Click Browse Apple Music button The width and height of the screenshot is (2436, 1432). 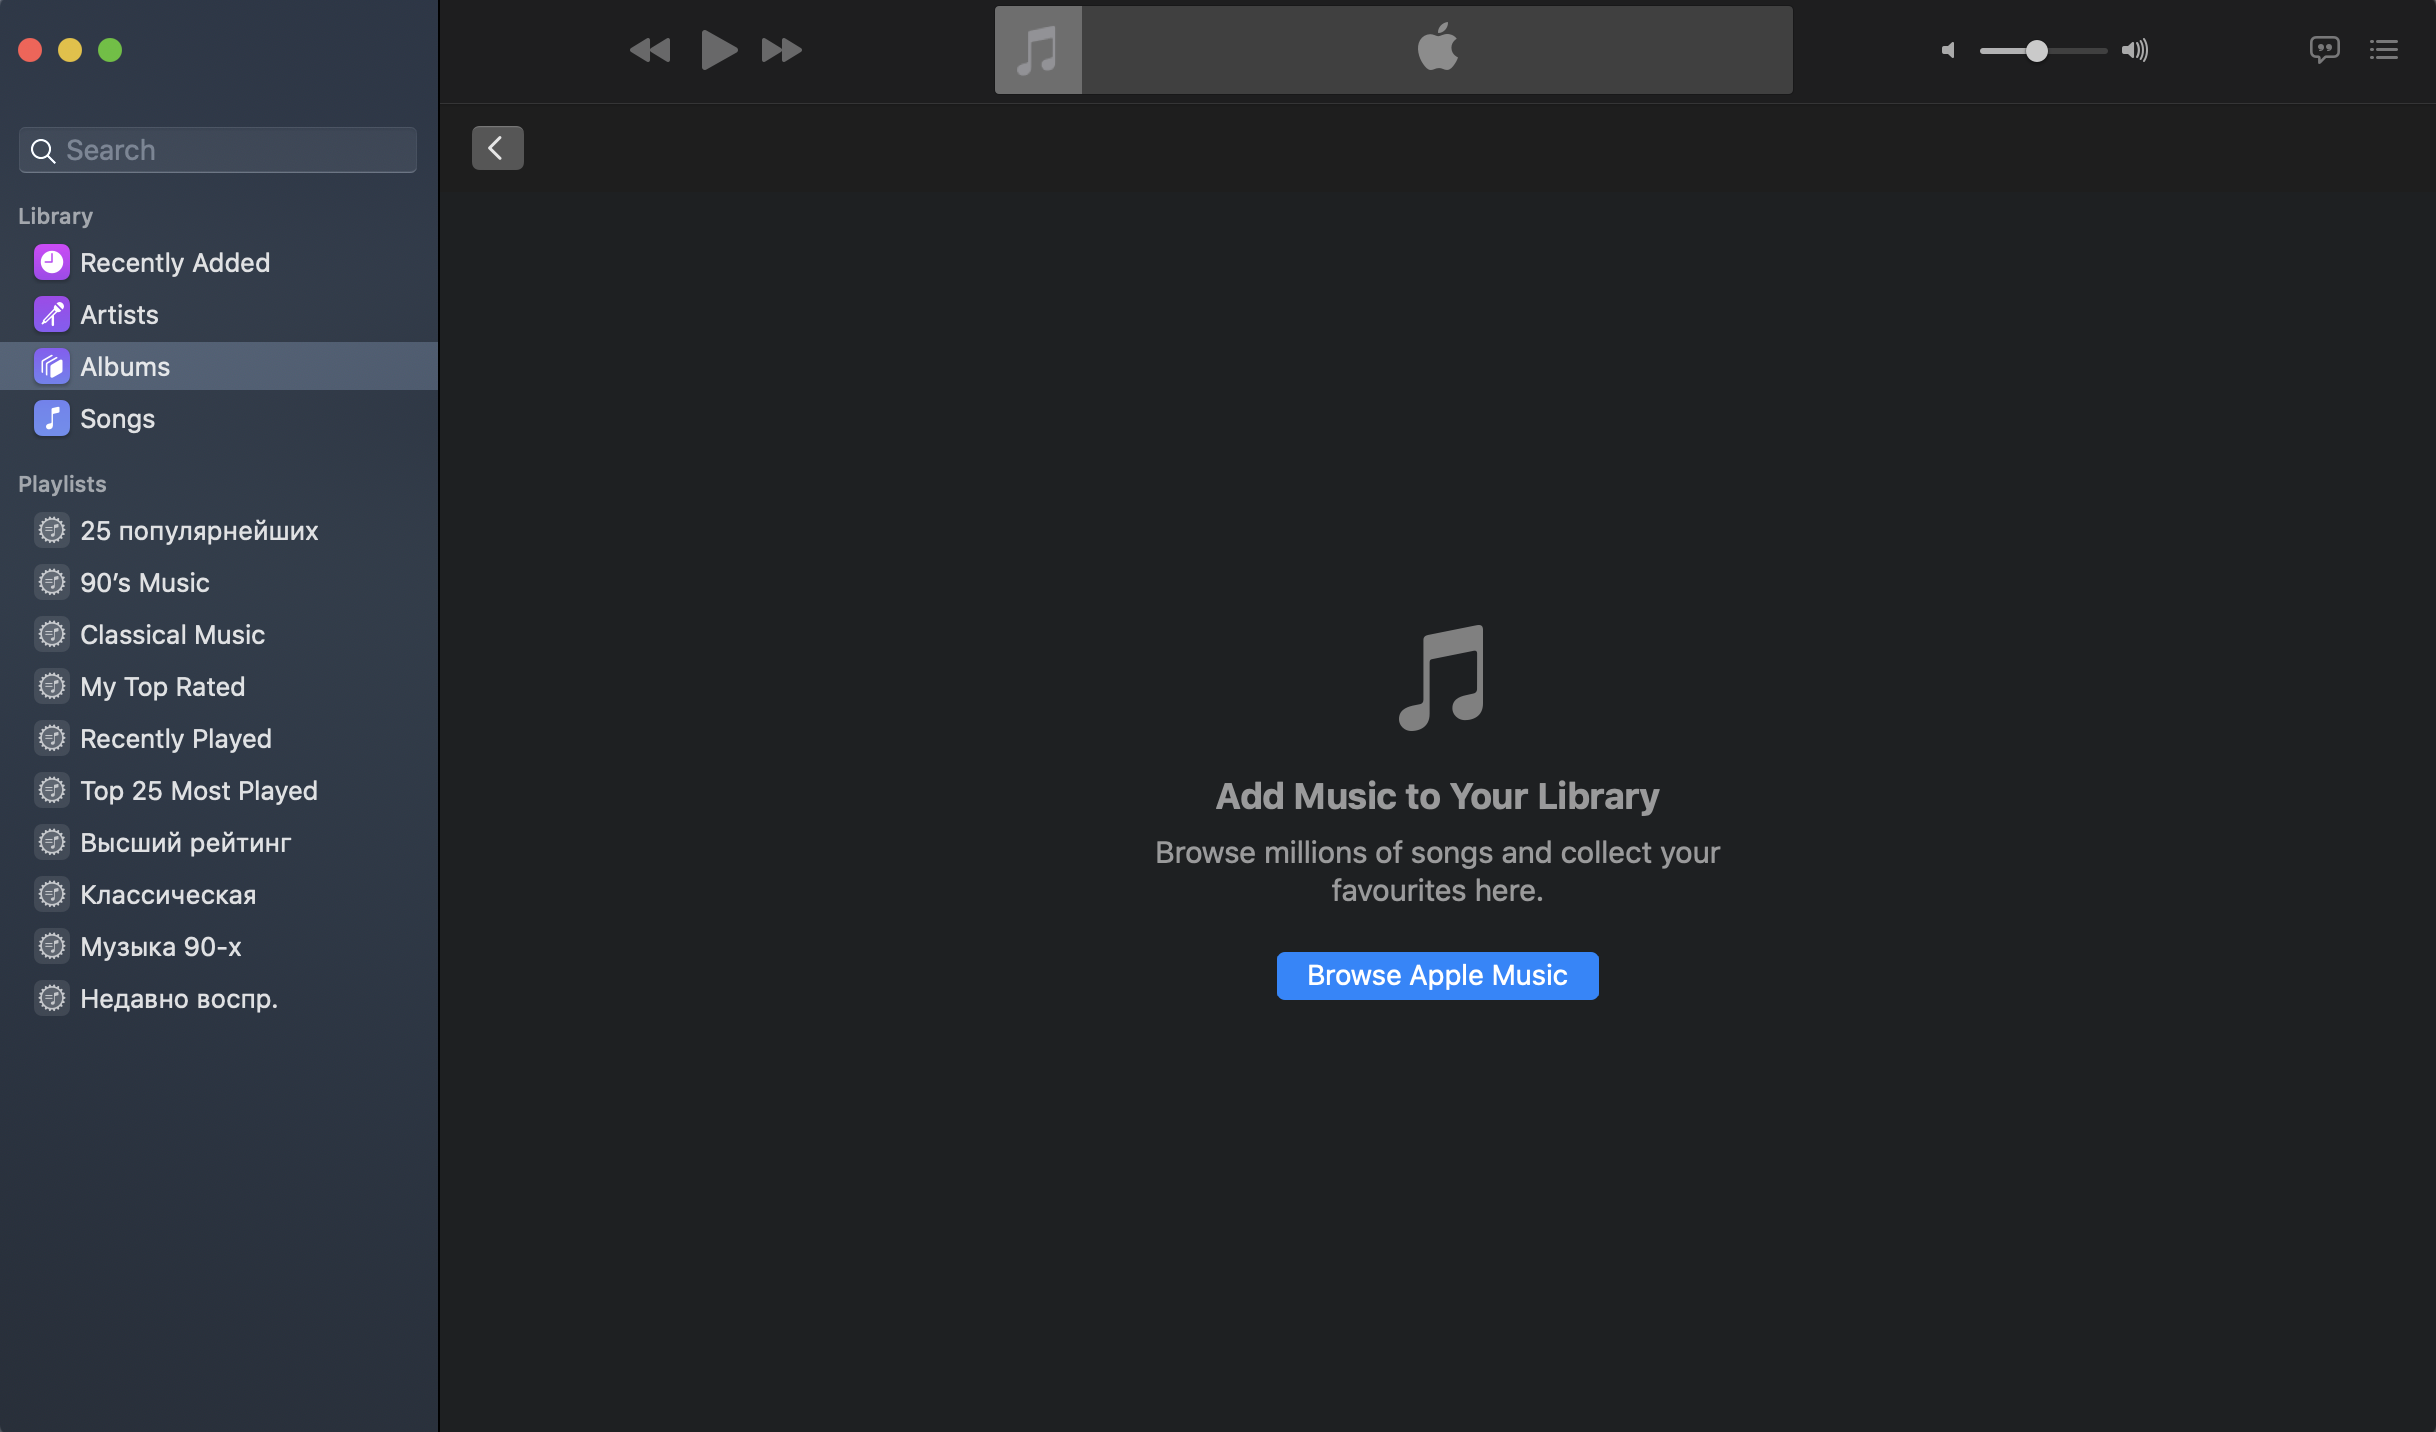point(1437,975)
